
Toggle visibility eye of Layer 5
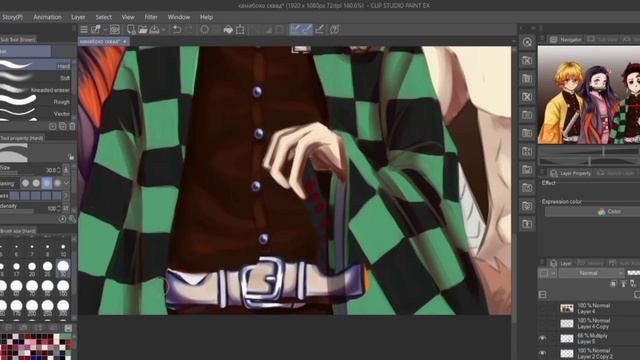click(x=542, y=338)
